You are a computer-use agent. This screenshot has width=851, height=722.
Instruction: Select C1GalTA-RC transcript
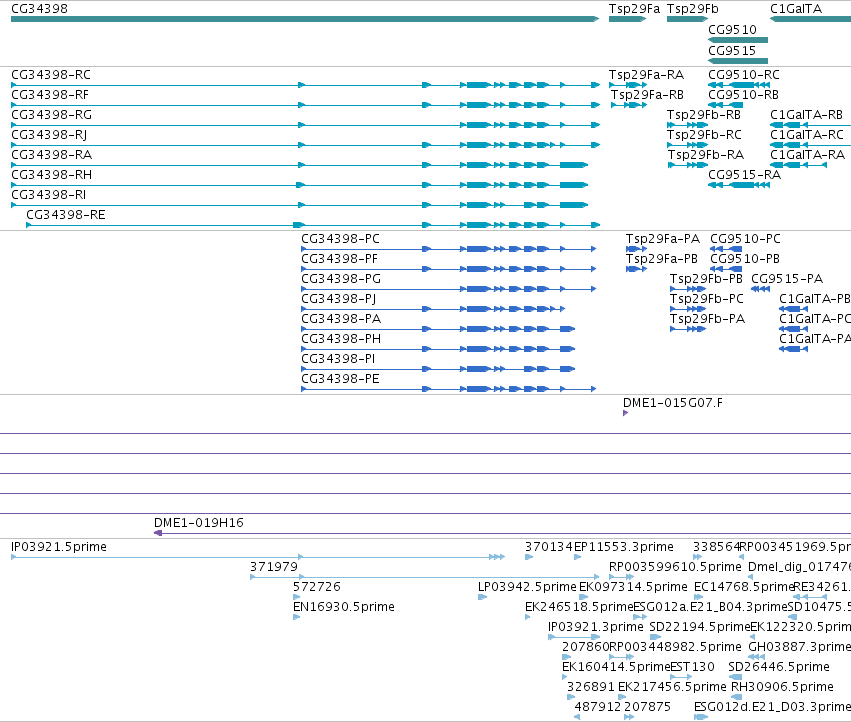click(x=810, y=145)
